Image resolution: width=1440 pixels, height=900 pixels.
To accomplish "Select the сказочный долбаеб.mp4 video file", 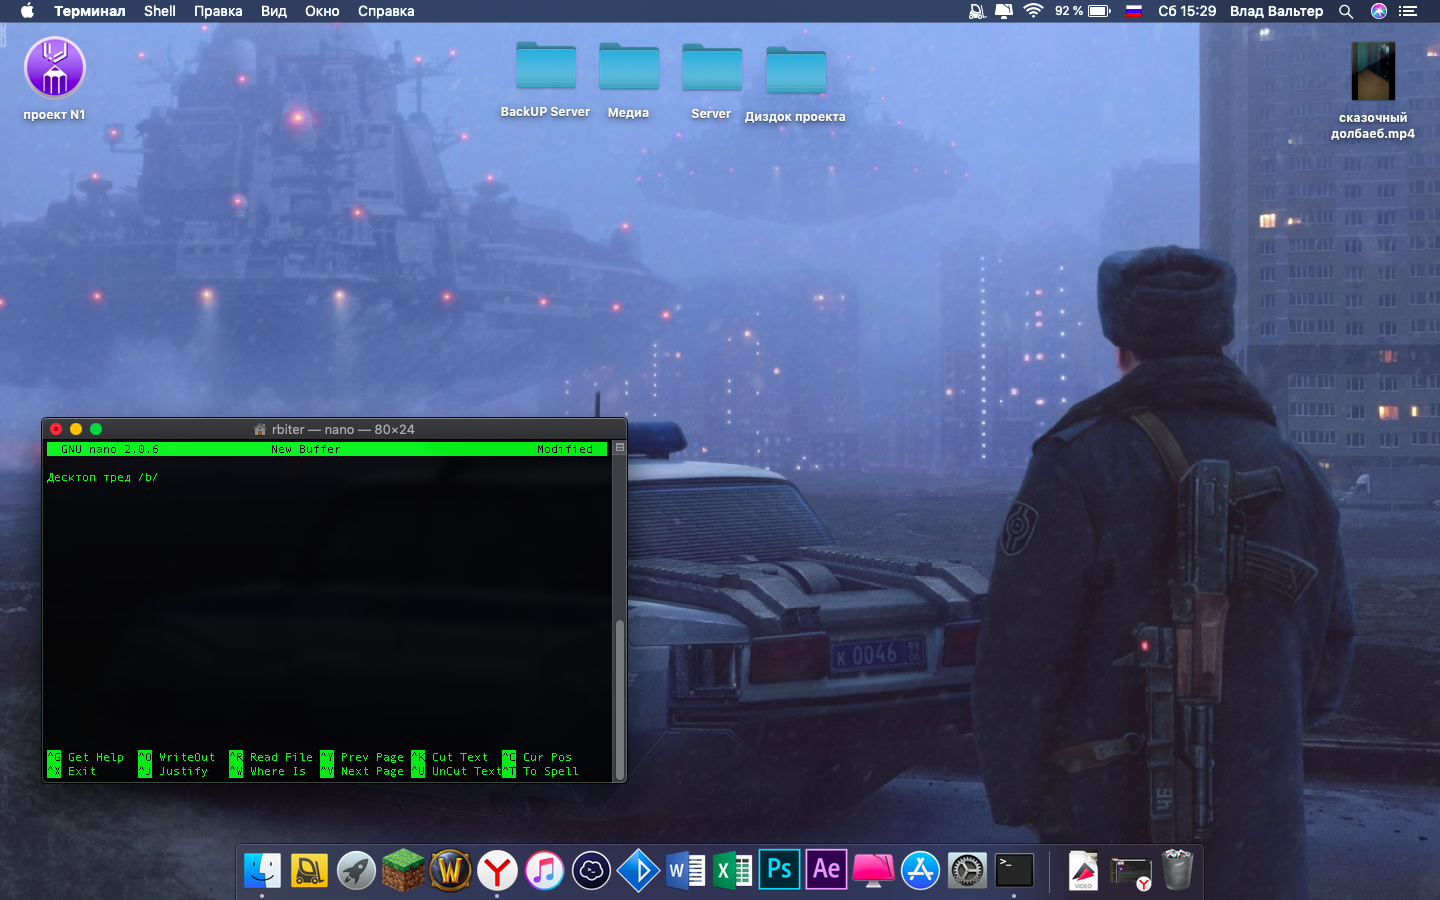I will (1373, 90).
